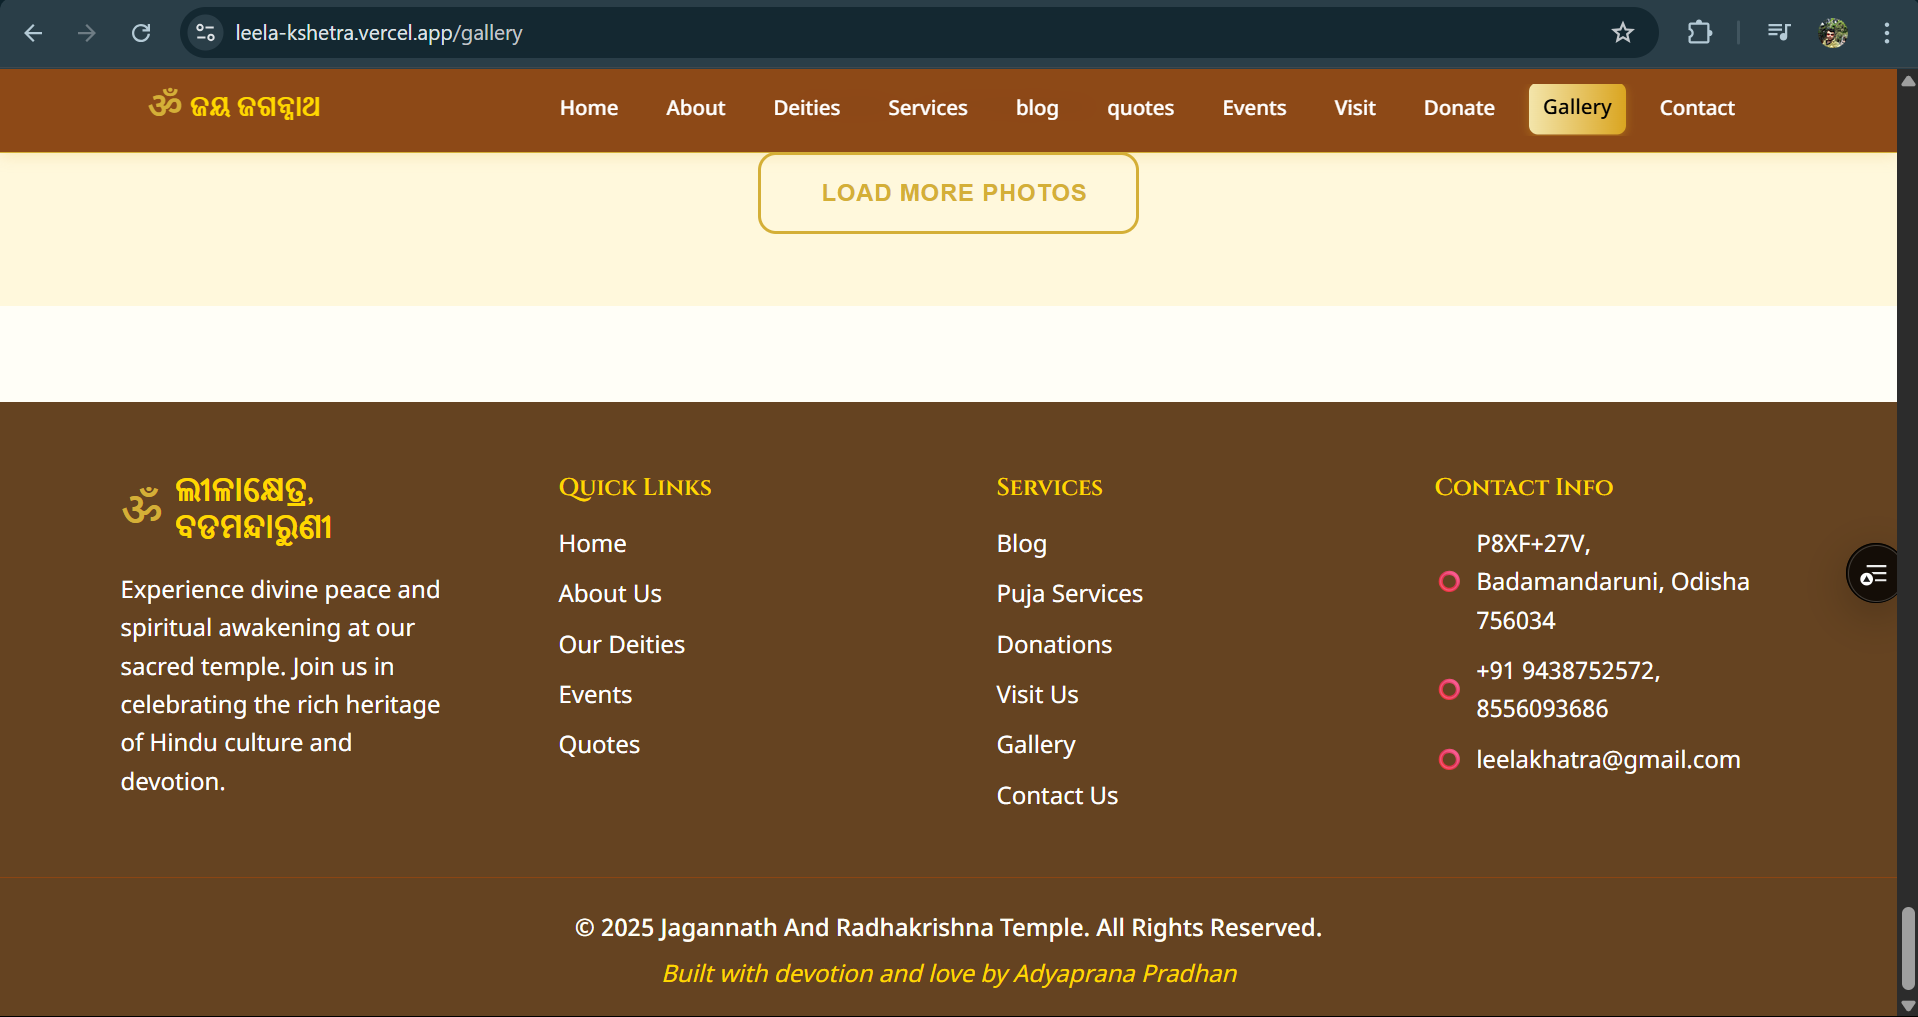Click the scrollbar down arrow
1918x1017 pixels.
[x=1908, y=1006]
